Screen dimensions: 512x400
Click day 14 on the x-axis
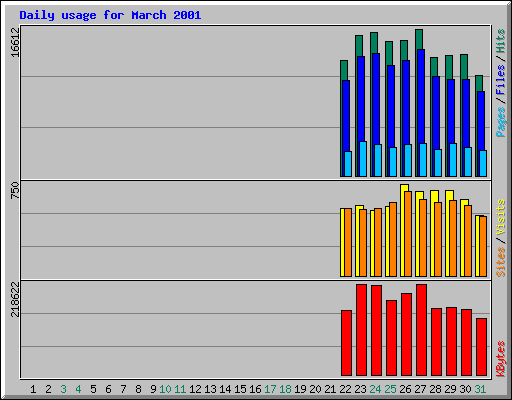pyautogui.click(x=225, y=389)
